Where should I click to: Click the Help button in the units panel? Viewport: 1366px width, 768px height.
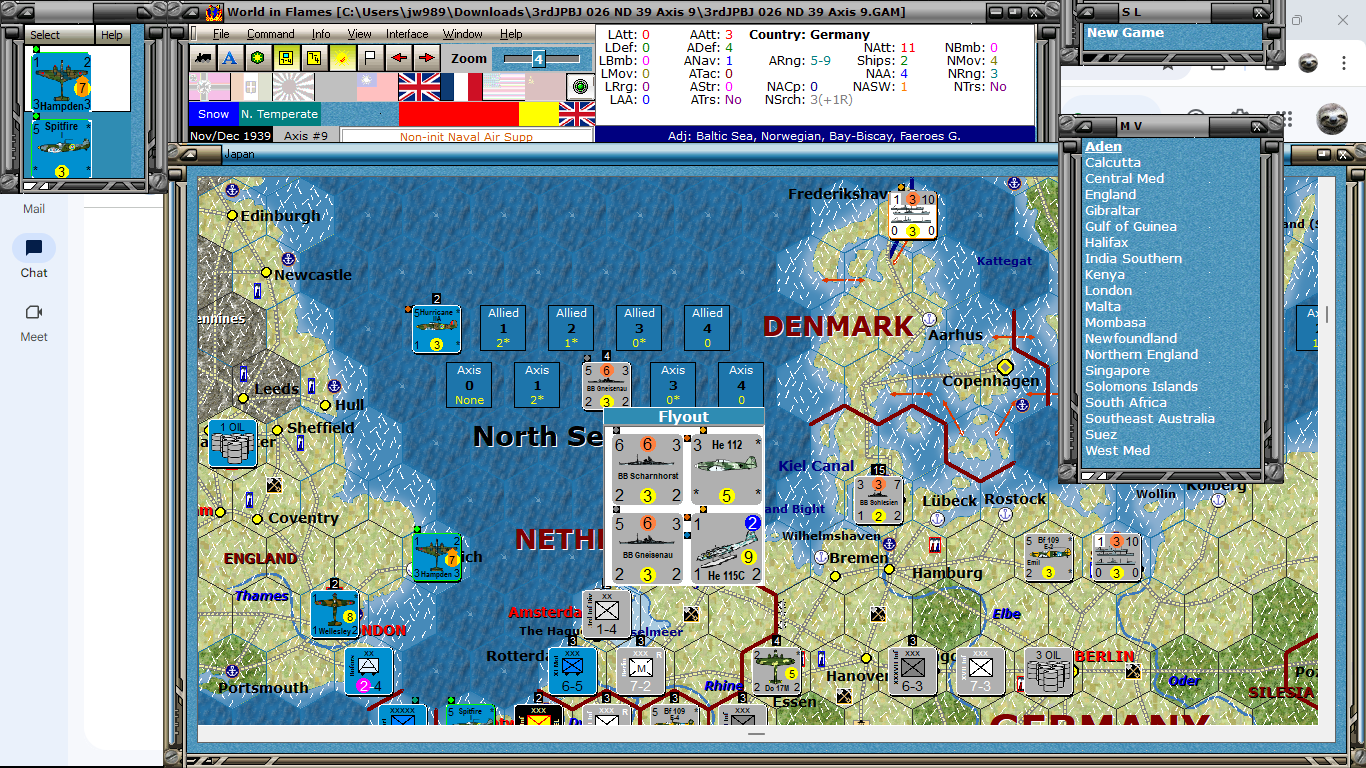[x=111, y=35]
